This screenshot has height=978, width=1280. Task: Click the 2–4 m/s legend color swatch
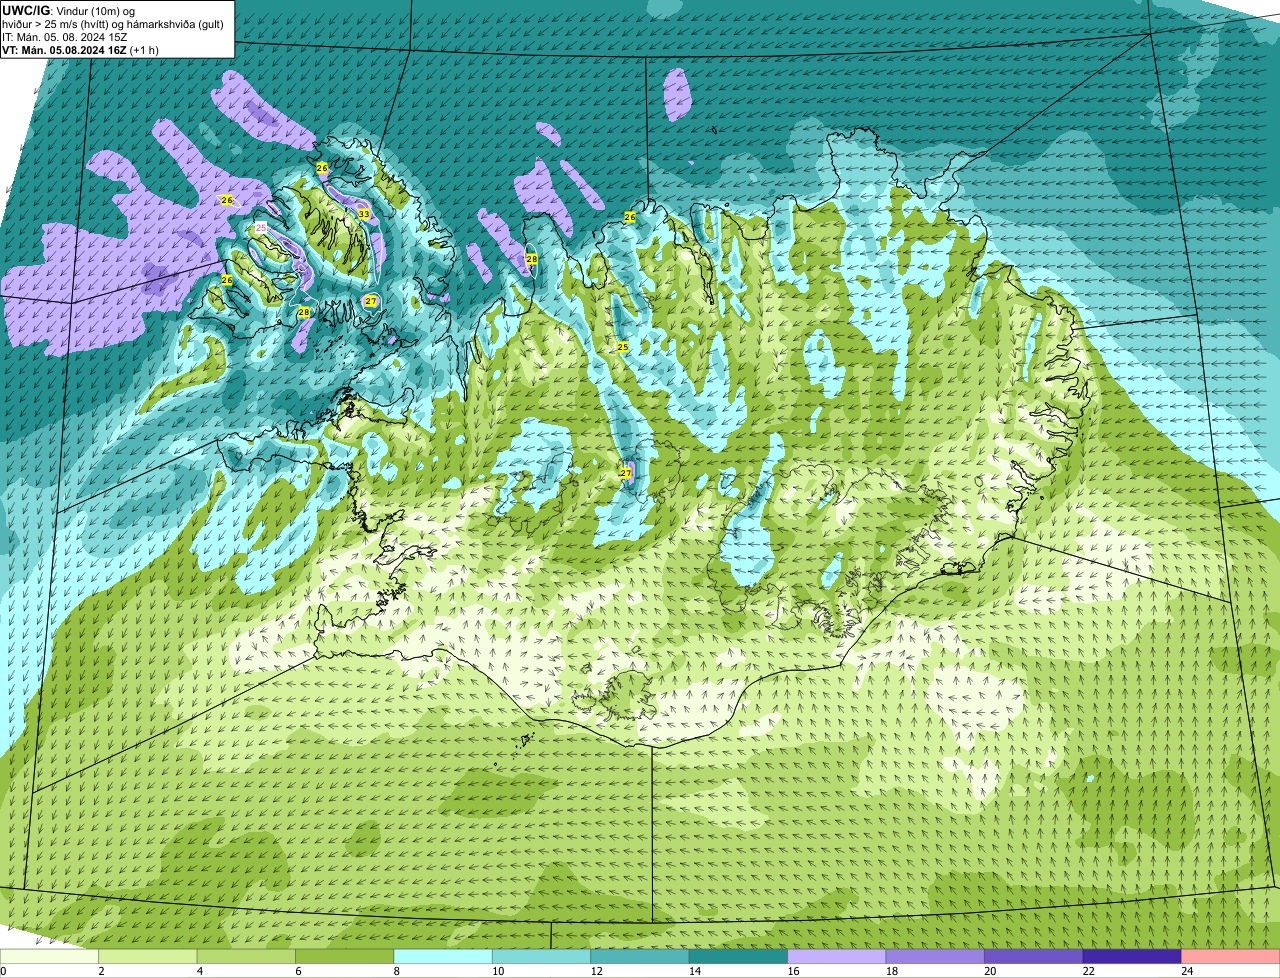[x=150, y=956]
